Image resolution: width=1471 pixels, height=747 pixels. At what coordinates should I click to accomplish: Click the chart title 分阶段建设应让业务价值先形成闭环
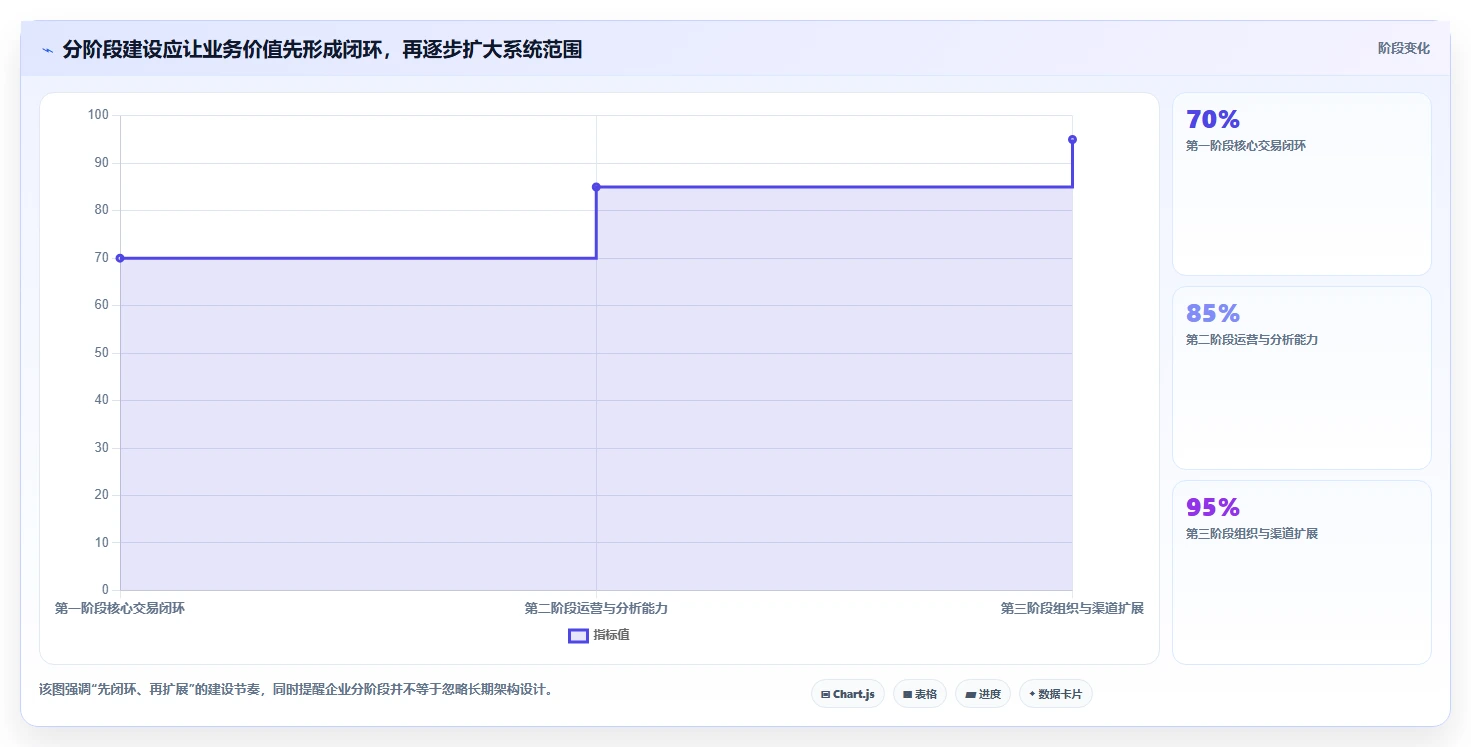click(322, 49)
